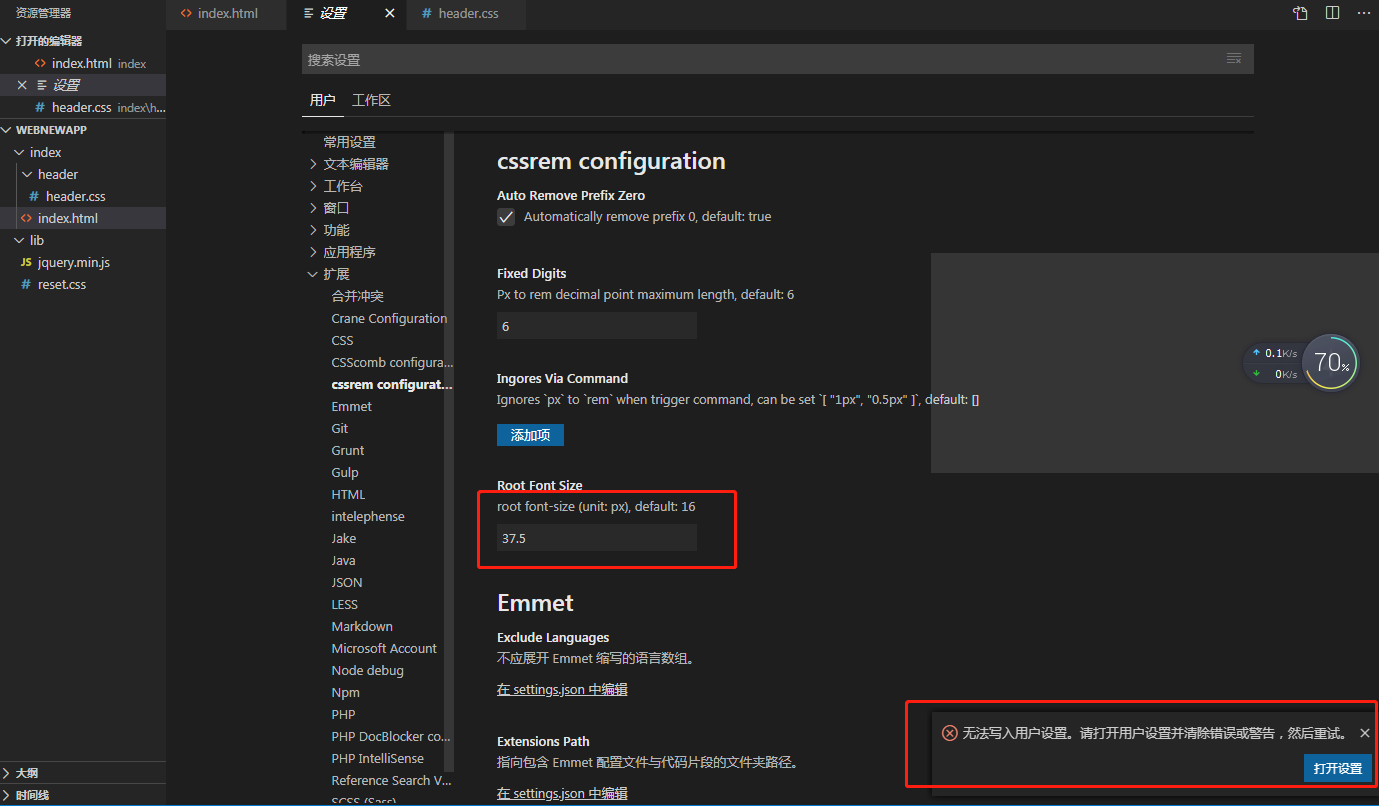Select Node debug settings entry
The height and width of the screenshot is (806, 1379).
(x=367, y=670)
